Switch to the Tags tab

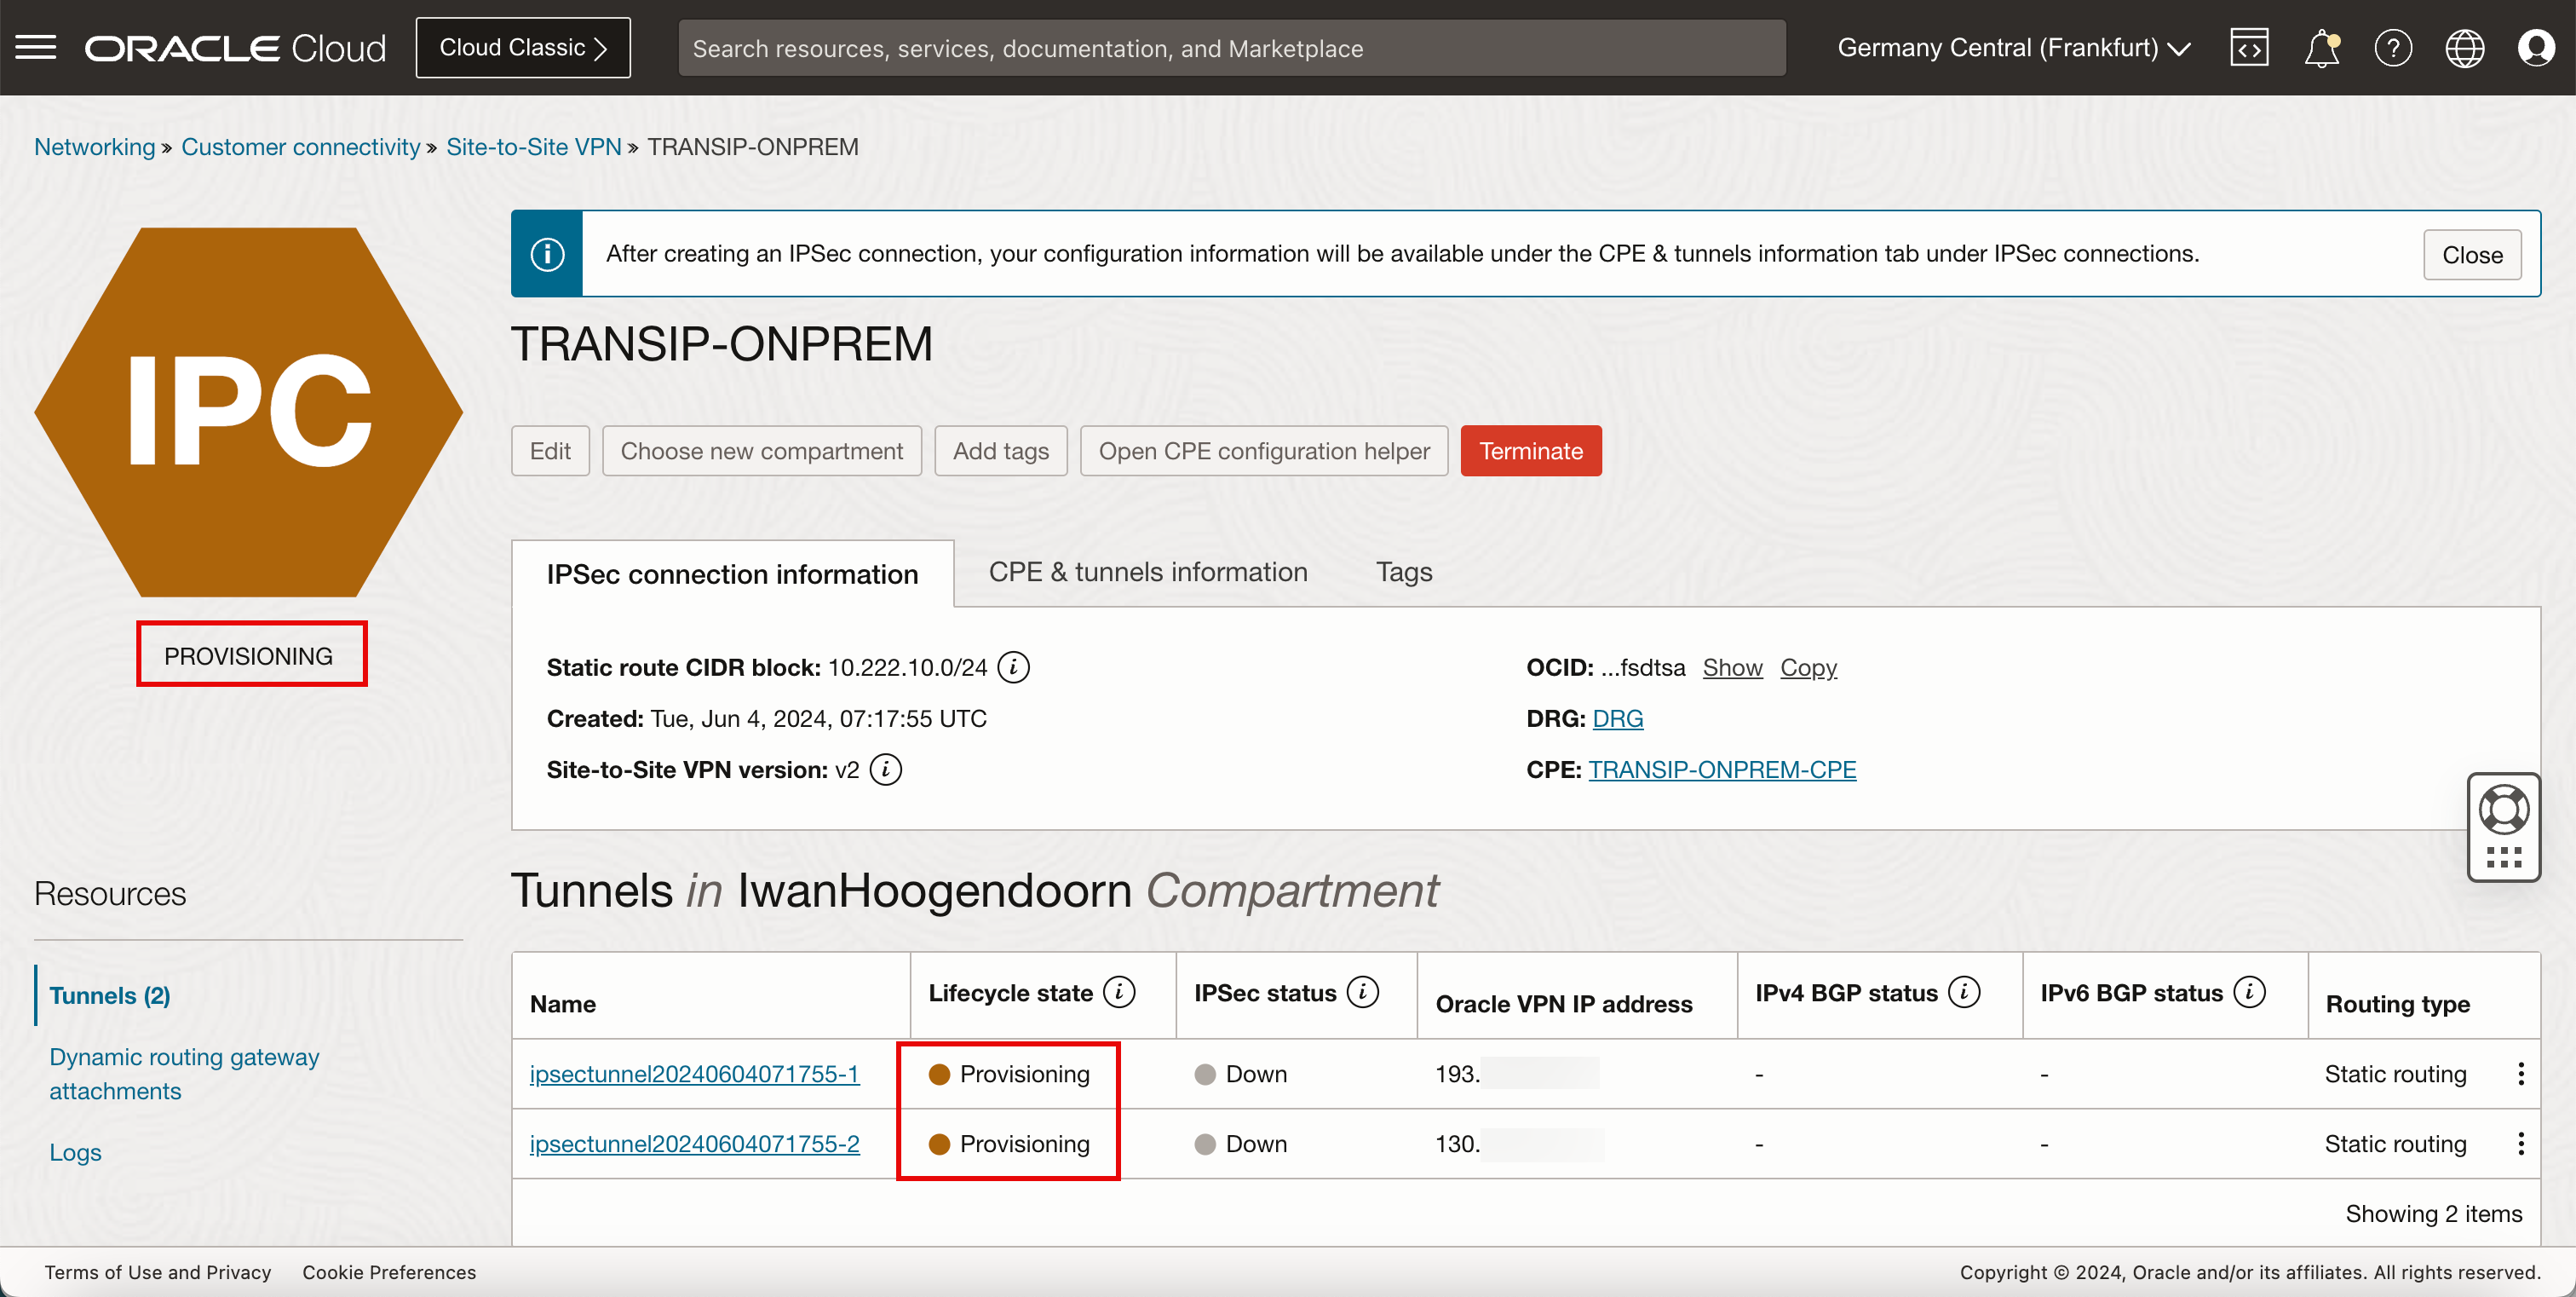[x=1403, y=572]
